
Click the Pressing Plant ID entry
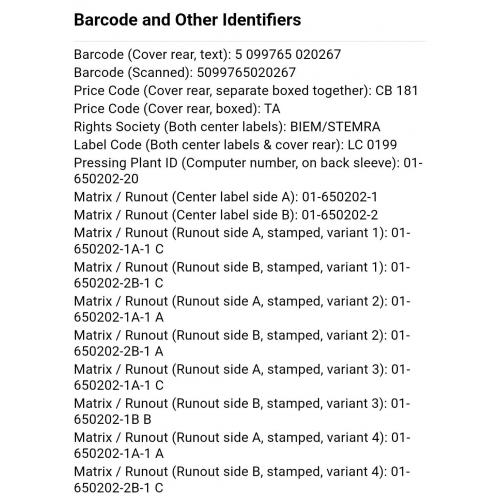pyautogui.click(x=248, y=171)
